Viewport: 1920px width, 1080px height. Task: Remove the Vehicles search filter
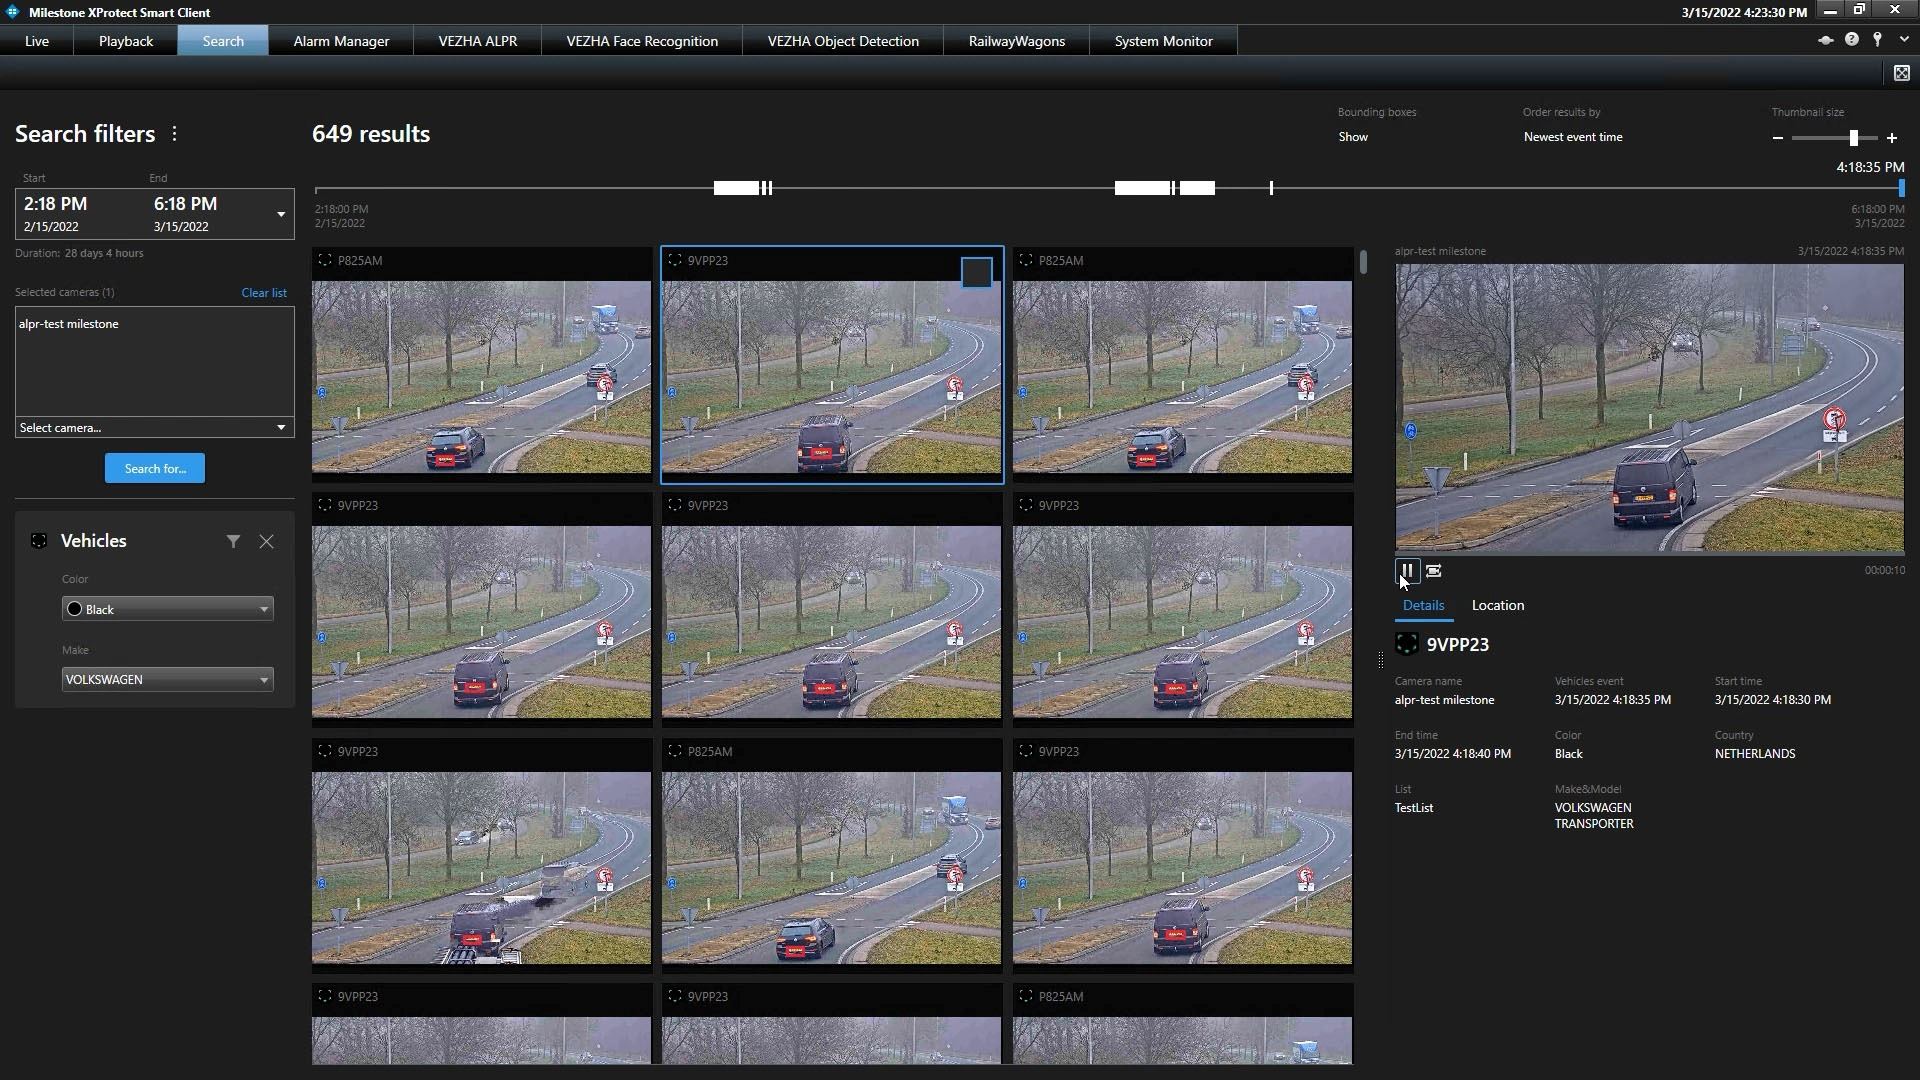pos(266,541)
